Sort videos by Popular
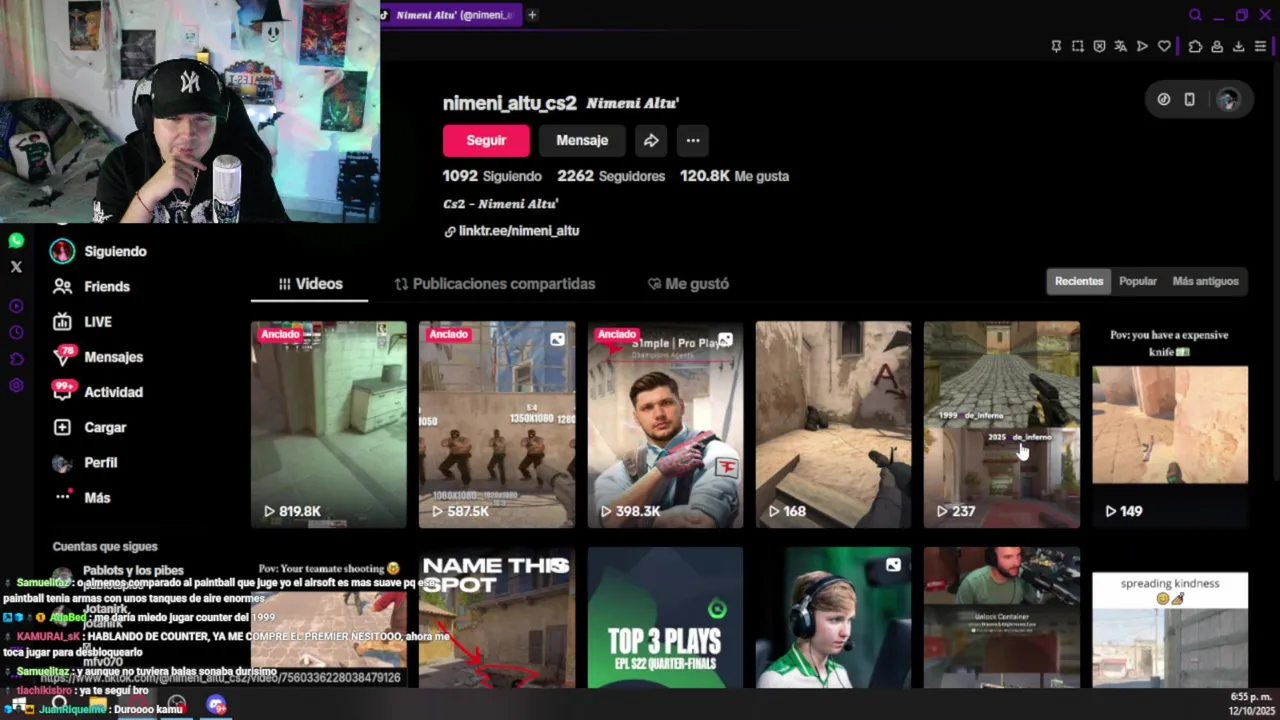The width and height of the screenshot is (1280, 720). click(1138, 281)
